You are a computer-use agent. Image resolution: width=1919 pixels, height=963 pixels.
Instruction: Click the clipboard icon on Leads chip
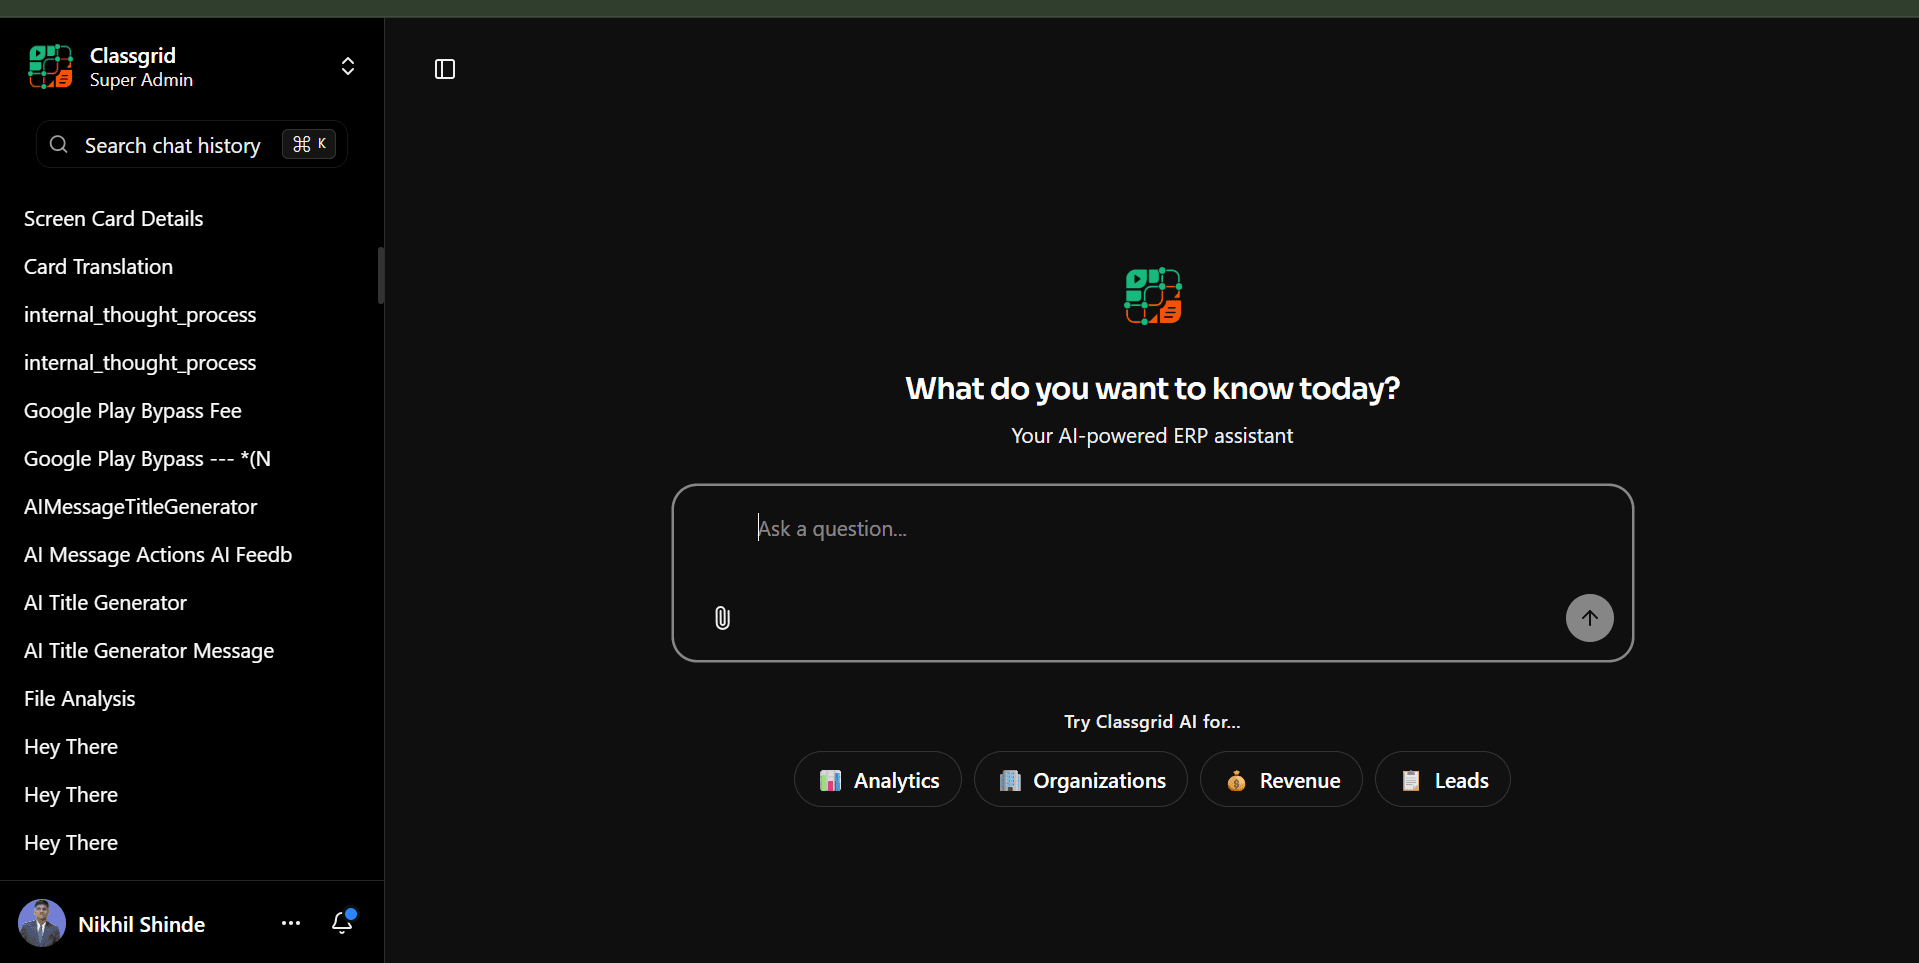[1411, 781]
